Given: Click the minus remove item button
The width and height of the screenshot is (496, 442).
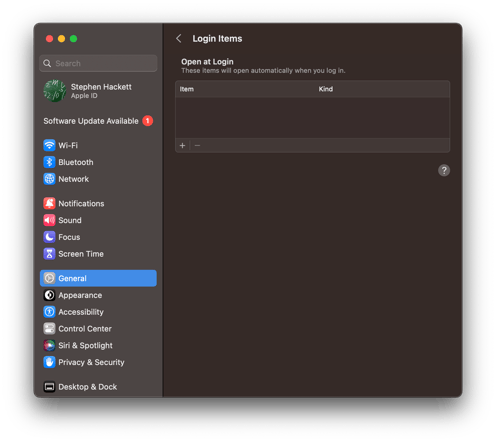Looking at the screenshot, I should [x=197, y=146].
